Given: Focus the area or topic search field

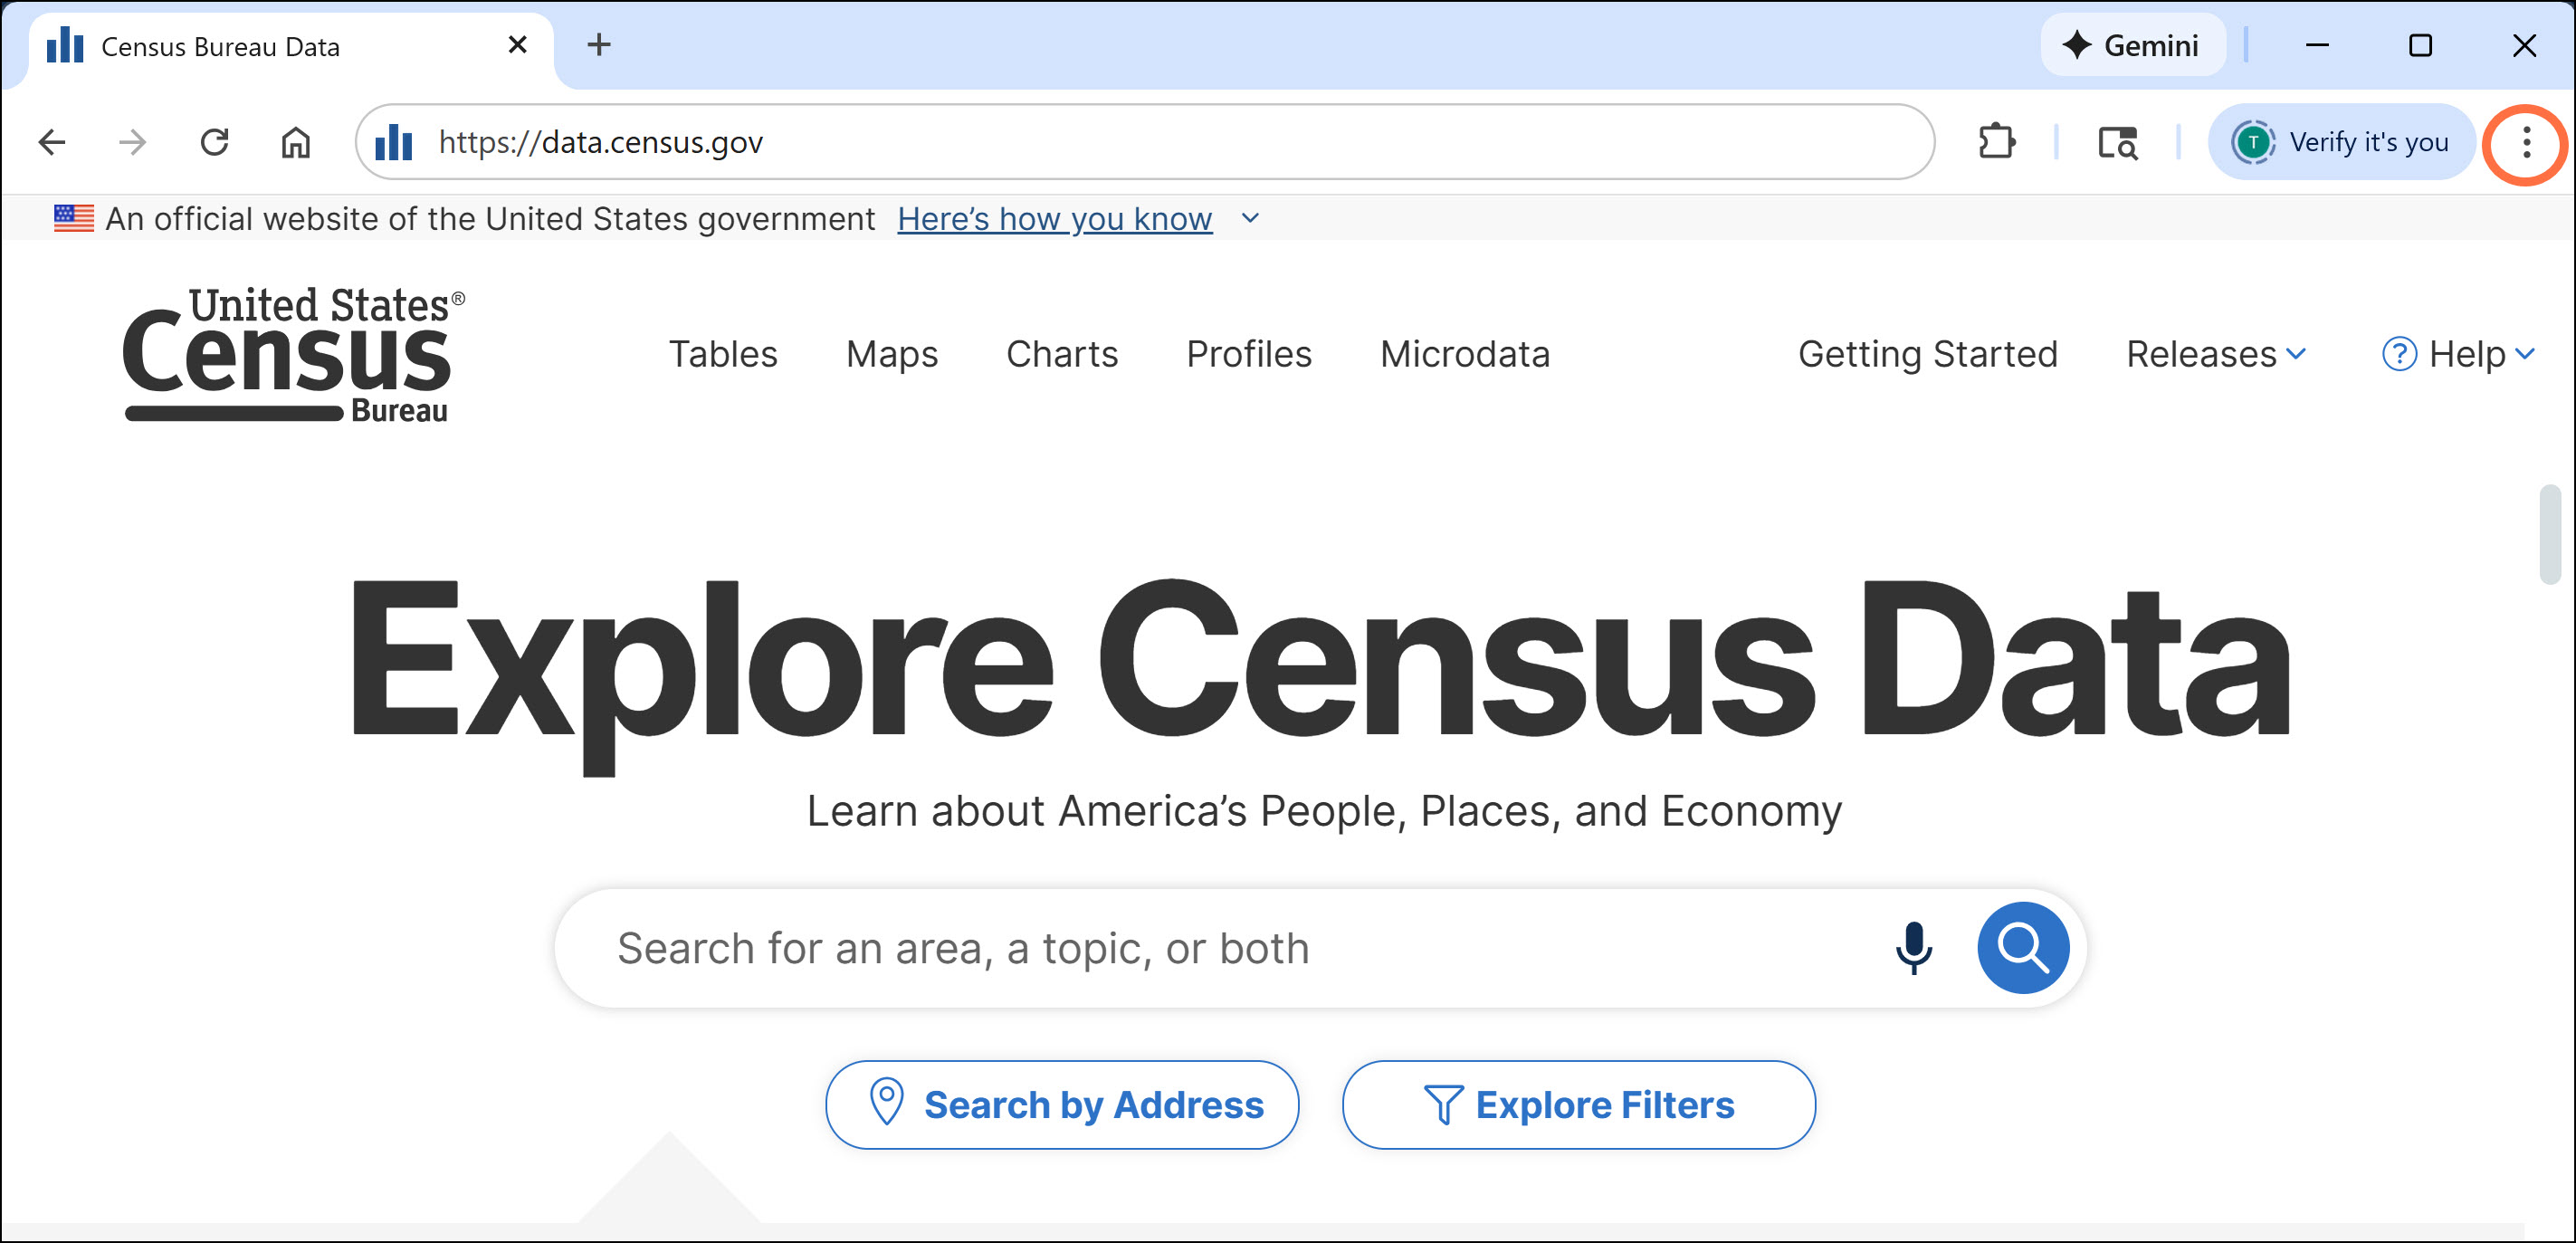Looking at the screenshot, I should (1200, 947).
